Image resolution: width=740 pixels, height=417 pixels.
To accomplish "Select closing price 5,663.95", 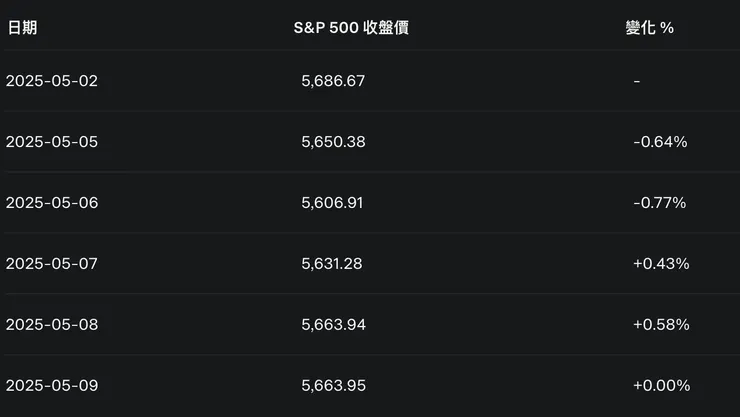I will click(333, 386).
